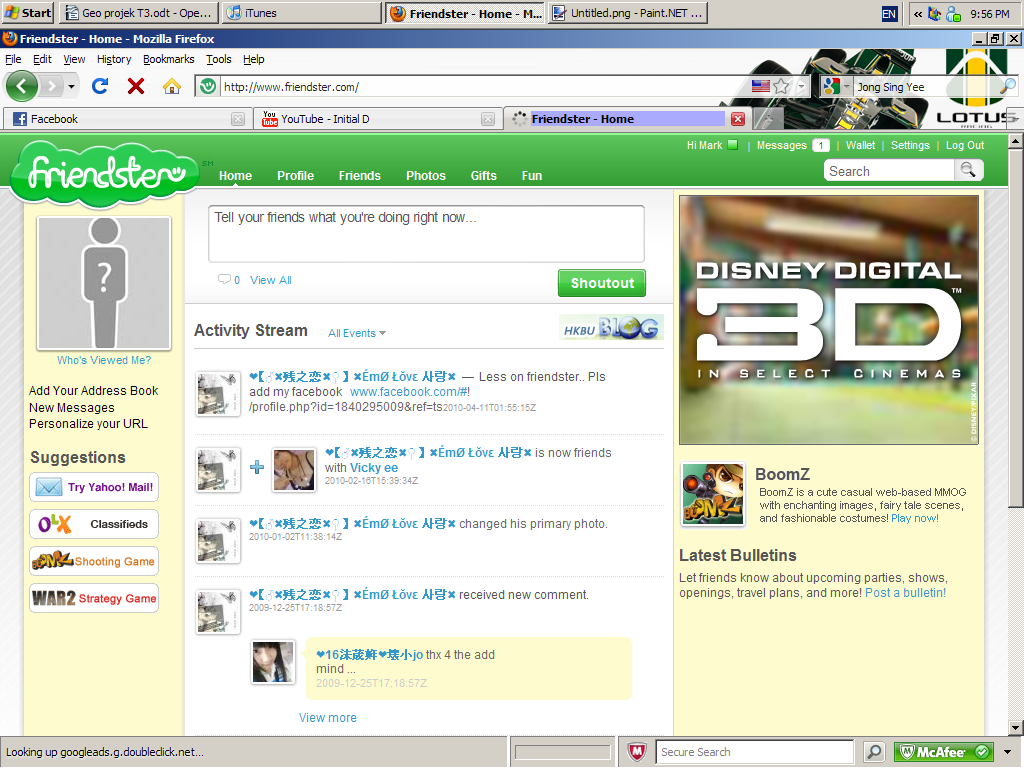Click the green online status icon beside Hi Mark
This screenshot has width=1024, height=768.
[x=733, y=145]
